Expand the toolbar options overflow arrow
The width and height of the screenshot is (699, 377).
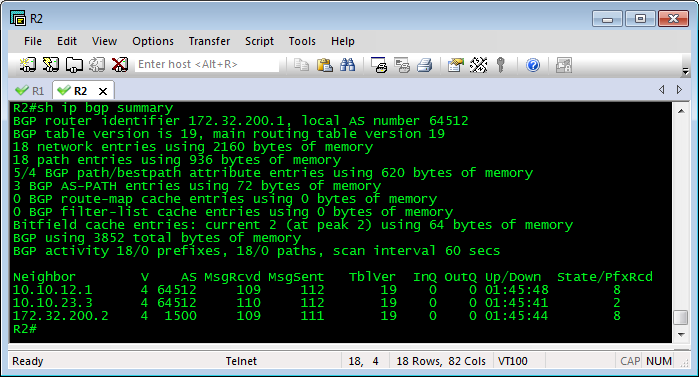coord(686,71)
